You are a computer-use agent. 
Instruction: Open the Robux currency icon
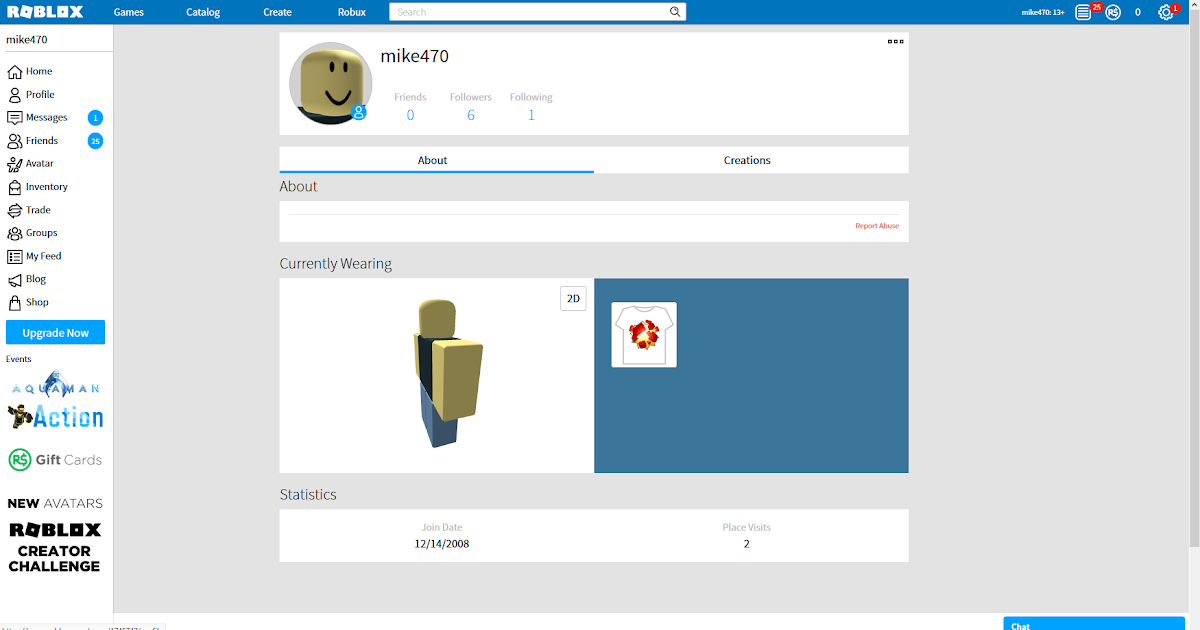1113,12
